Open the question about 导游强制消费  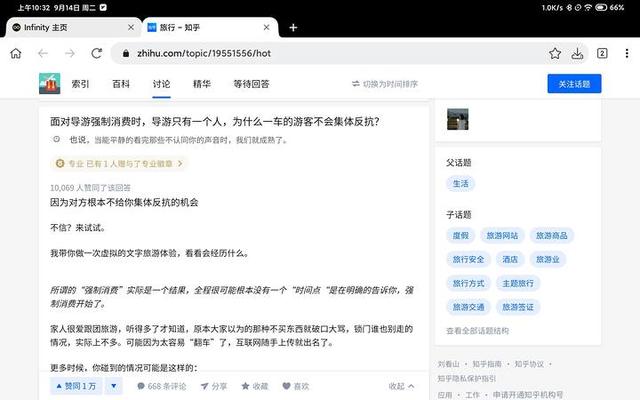pyautogui.click(x=215, y=122)
